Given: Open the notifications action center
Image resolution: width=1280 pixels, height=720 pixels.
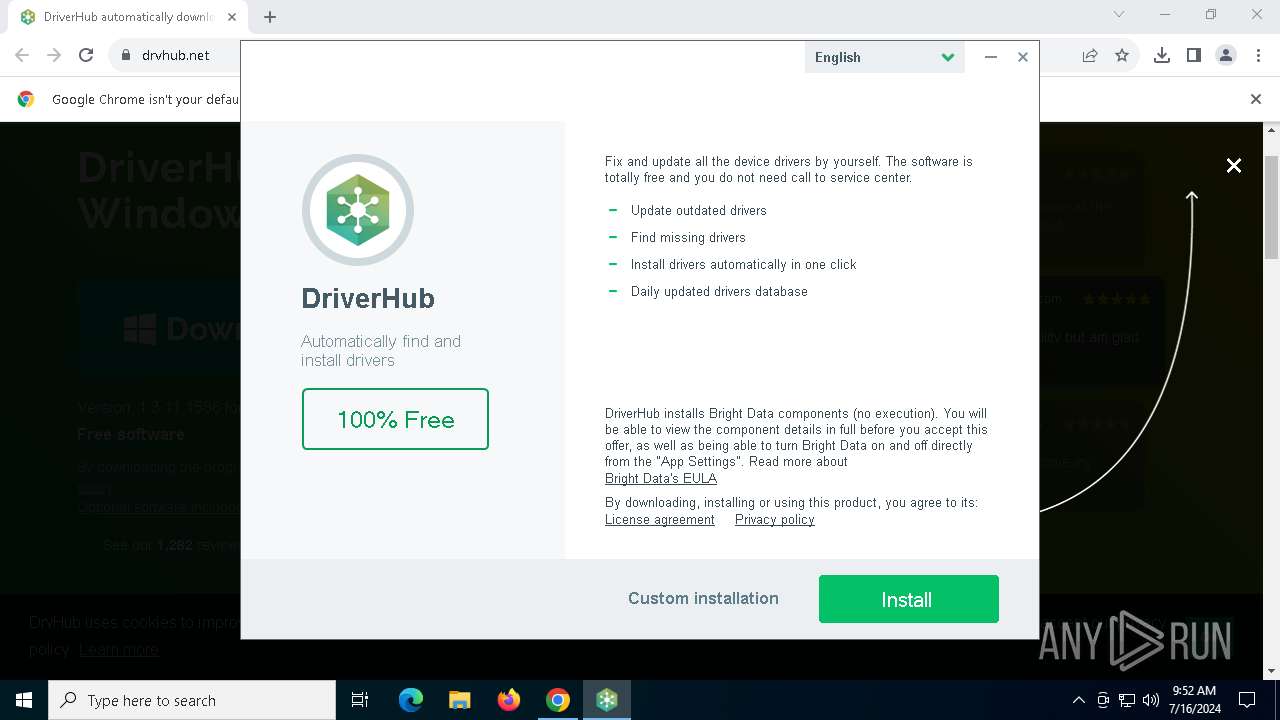Looking at the screenshot, I should coord(1247,700).
